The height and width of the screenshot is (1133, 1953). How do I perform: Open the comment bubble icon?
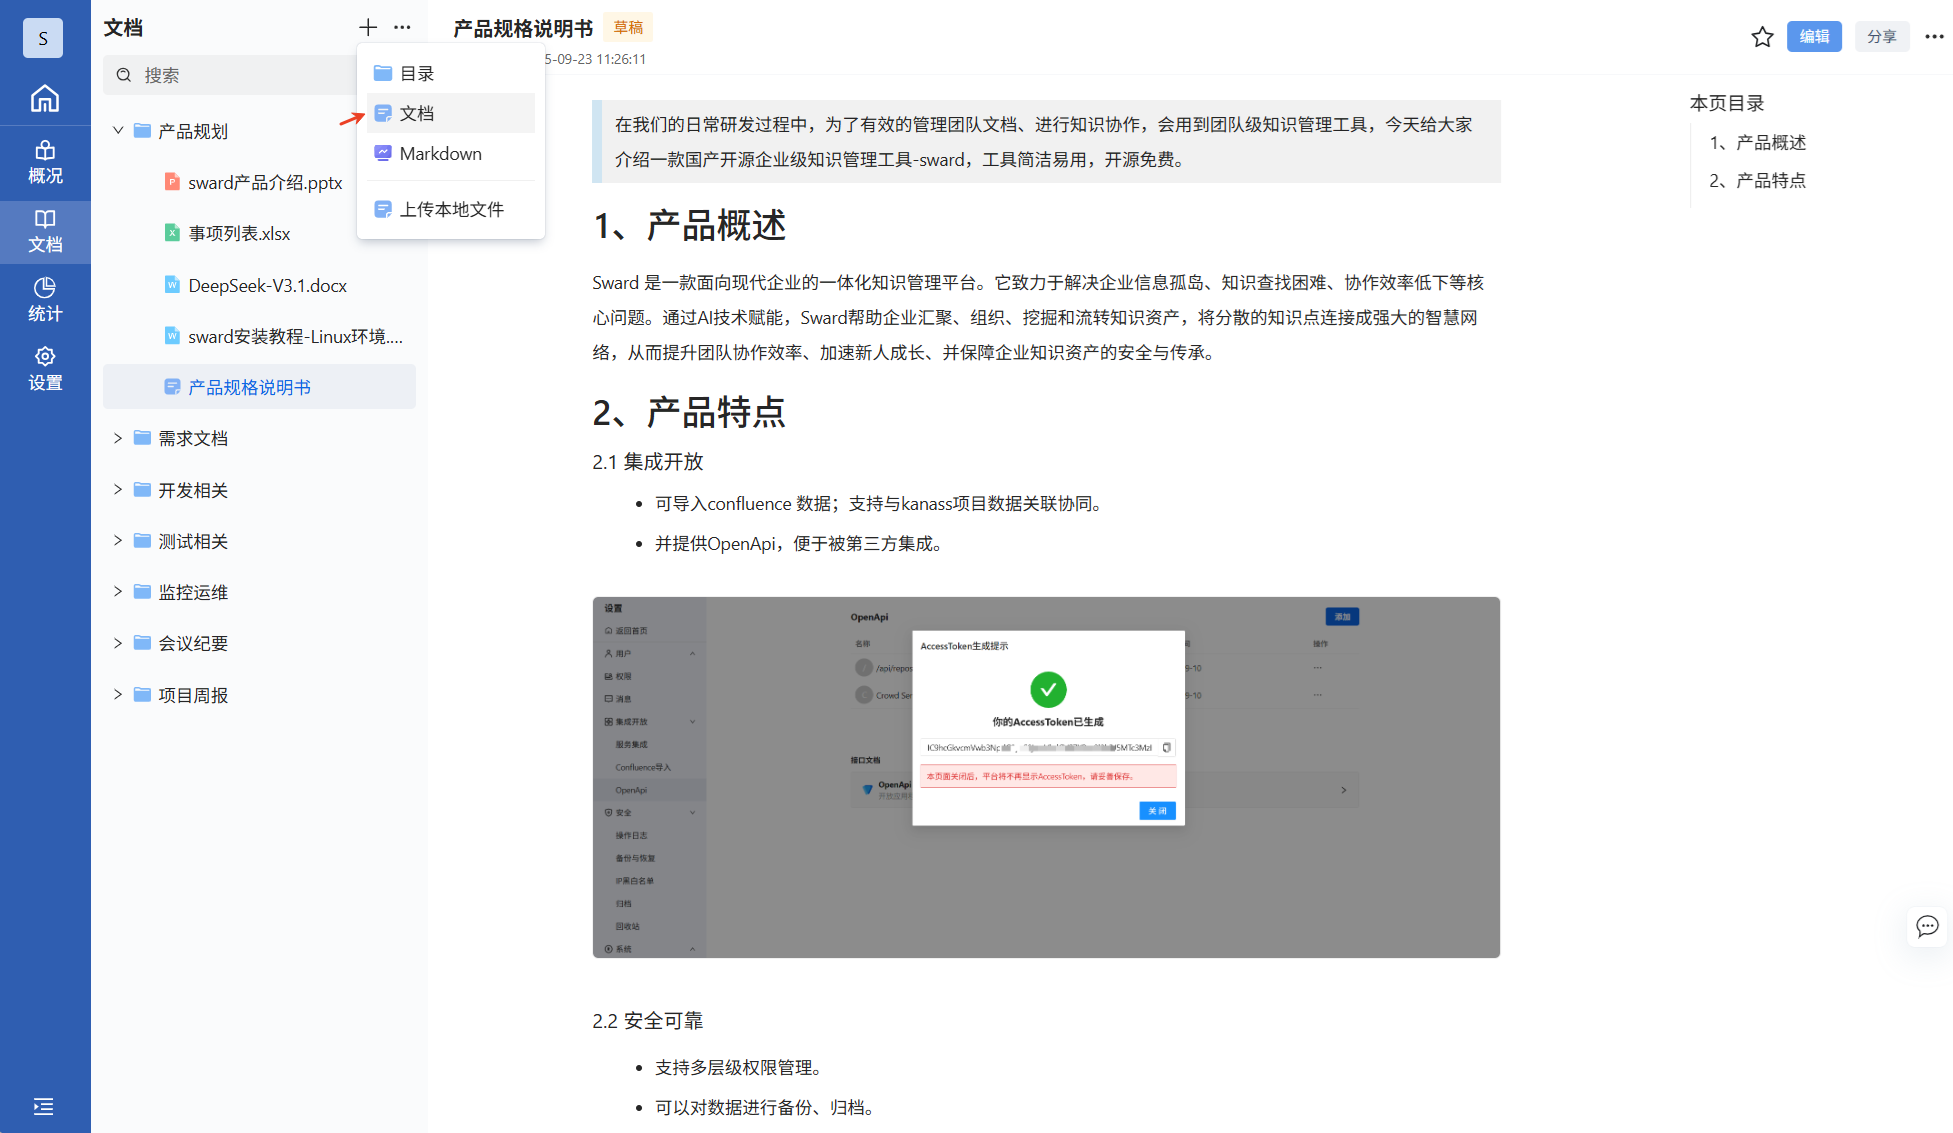click(x=1927, y=926)
